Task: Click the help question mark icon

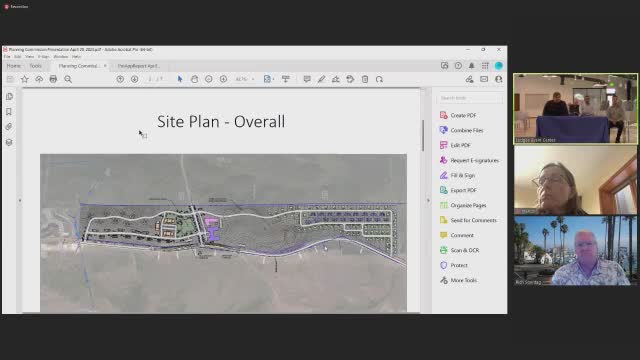Action: (x=458, y=66)
